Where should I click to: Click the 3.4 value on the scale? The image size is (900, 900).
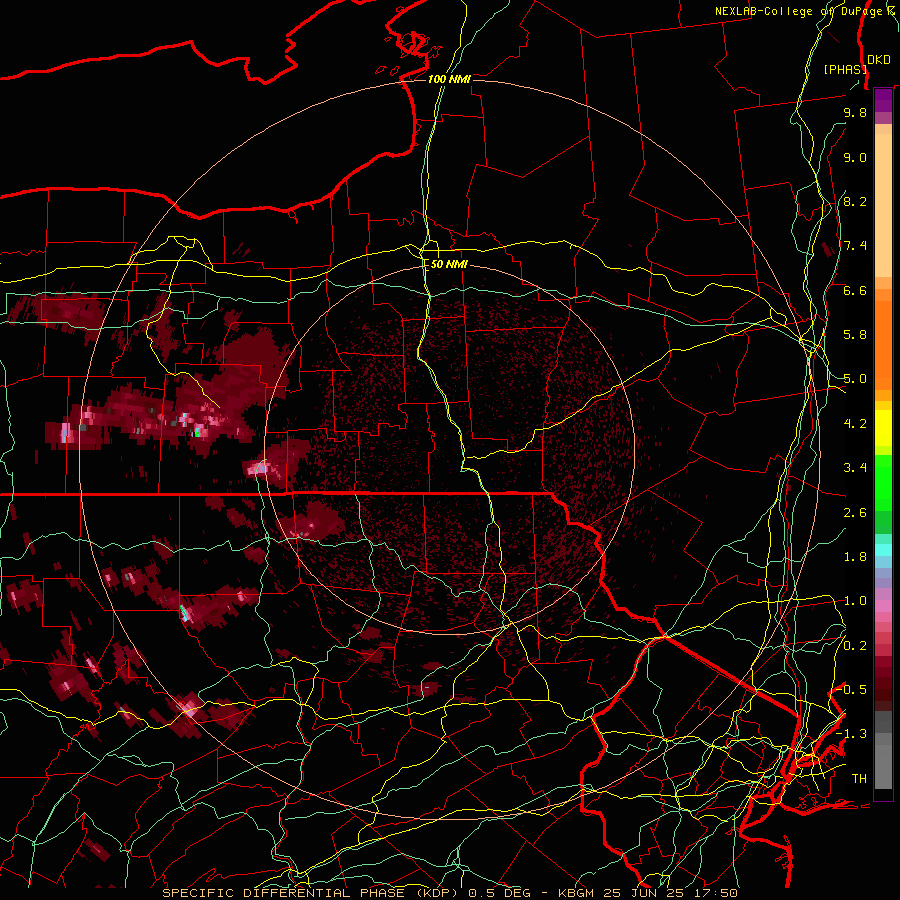click(x=855, y=468)
